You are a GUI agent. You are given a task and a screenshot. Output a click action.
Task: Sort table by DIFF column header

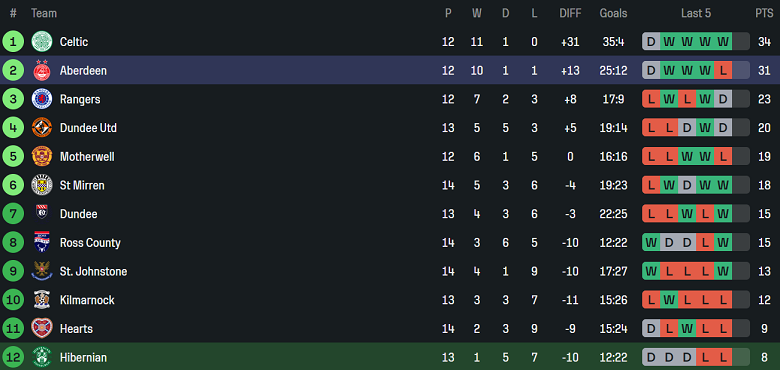coord(570,13)
